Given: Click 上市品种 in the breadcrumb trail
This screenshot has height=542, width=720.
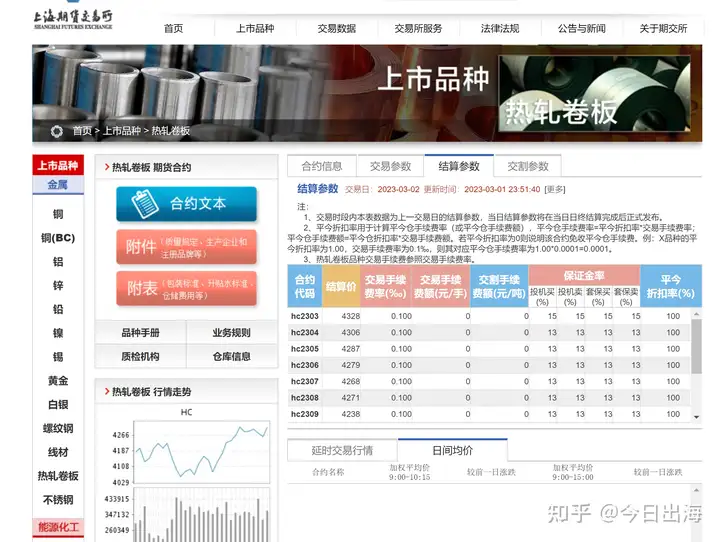Looking at the screenshot, I should click(x=121, y=131).
